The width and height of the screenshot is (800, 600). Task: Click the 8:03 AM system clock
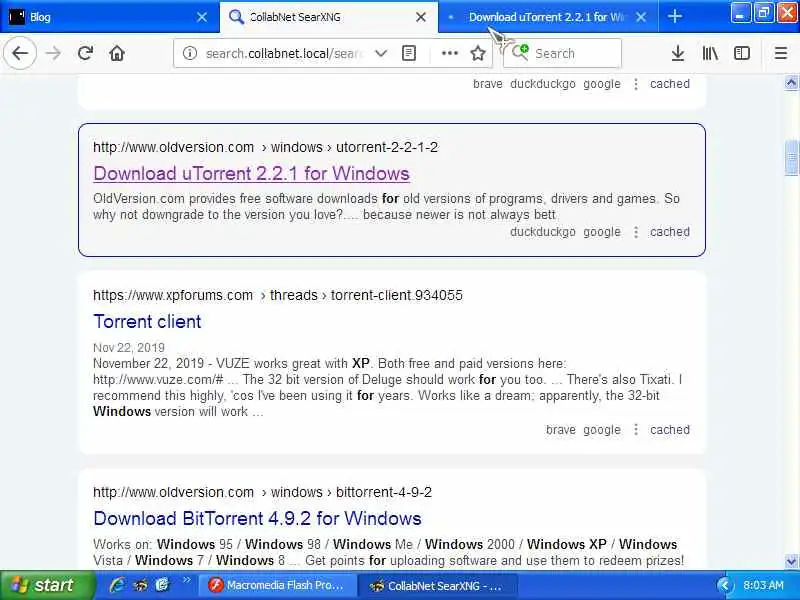763,585
